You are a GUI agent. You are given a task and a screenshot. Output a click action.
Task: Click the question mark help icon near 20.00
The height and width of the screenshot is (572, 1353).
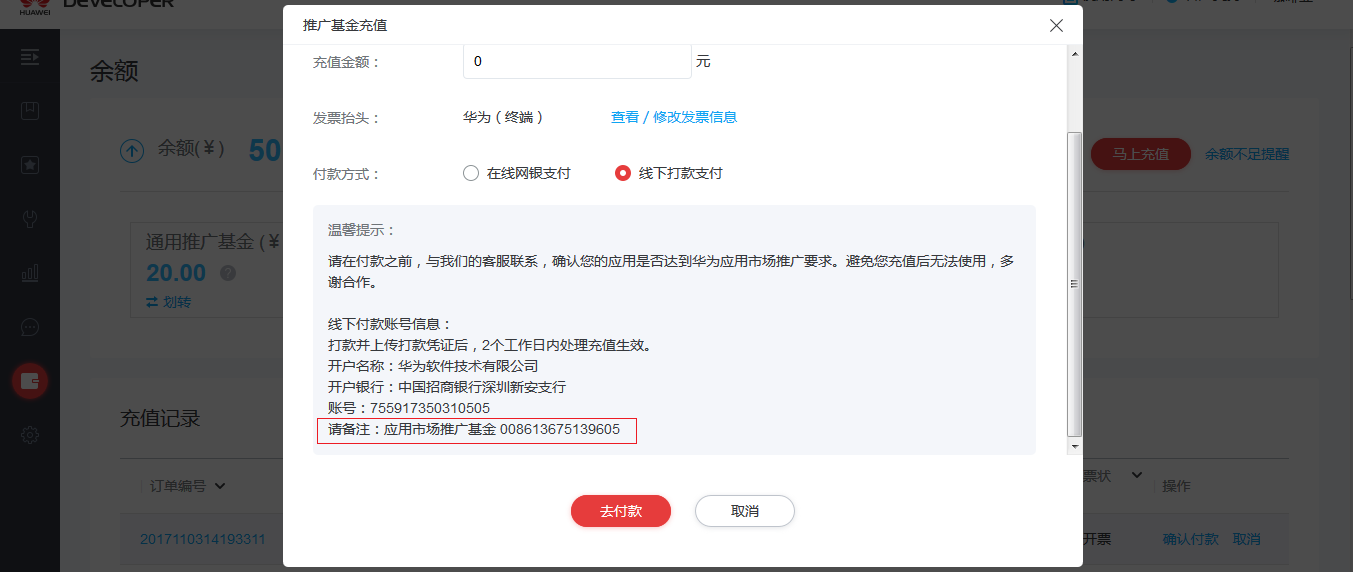[228, 273]
